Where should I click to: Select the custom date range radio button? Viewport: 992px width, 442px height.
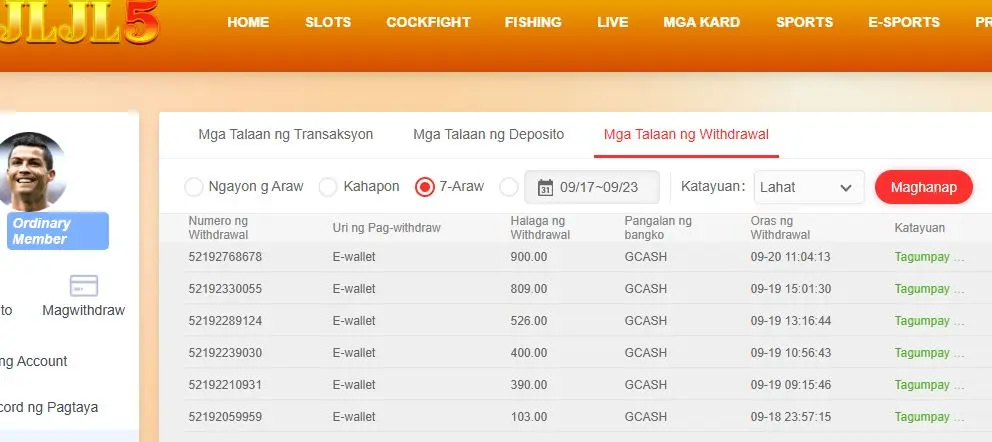pos(509,187)
